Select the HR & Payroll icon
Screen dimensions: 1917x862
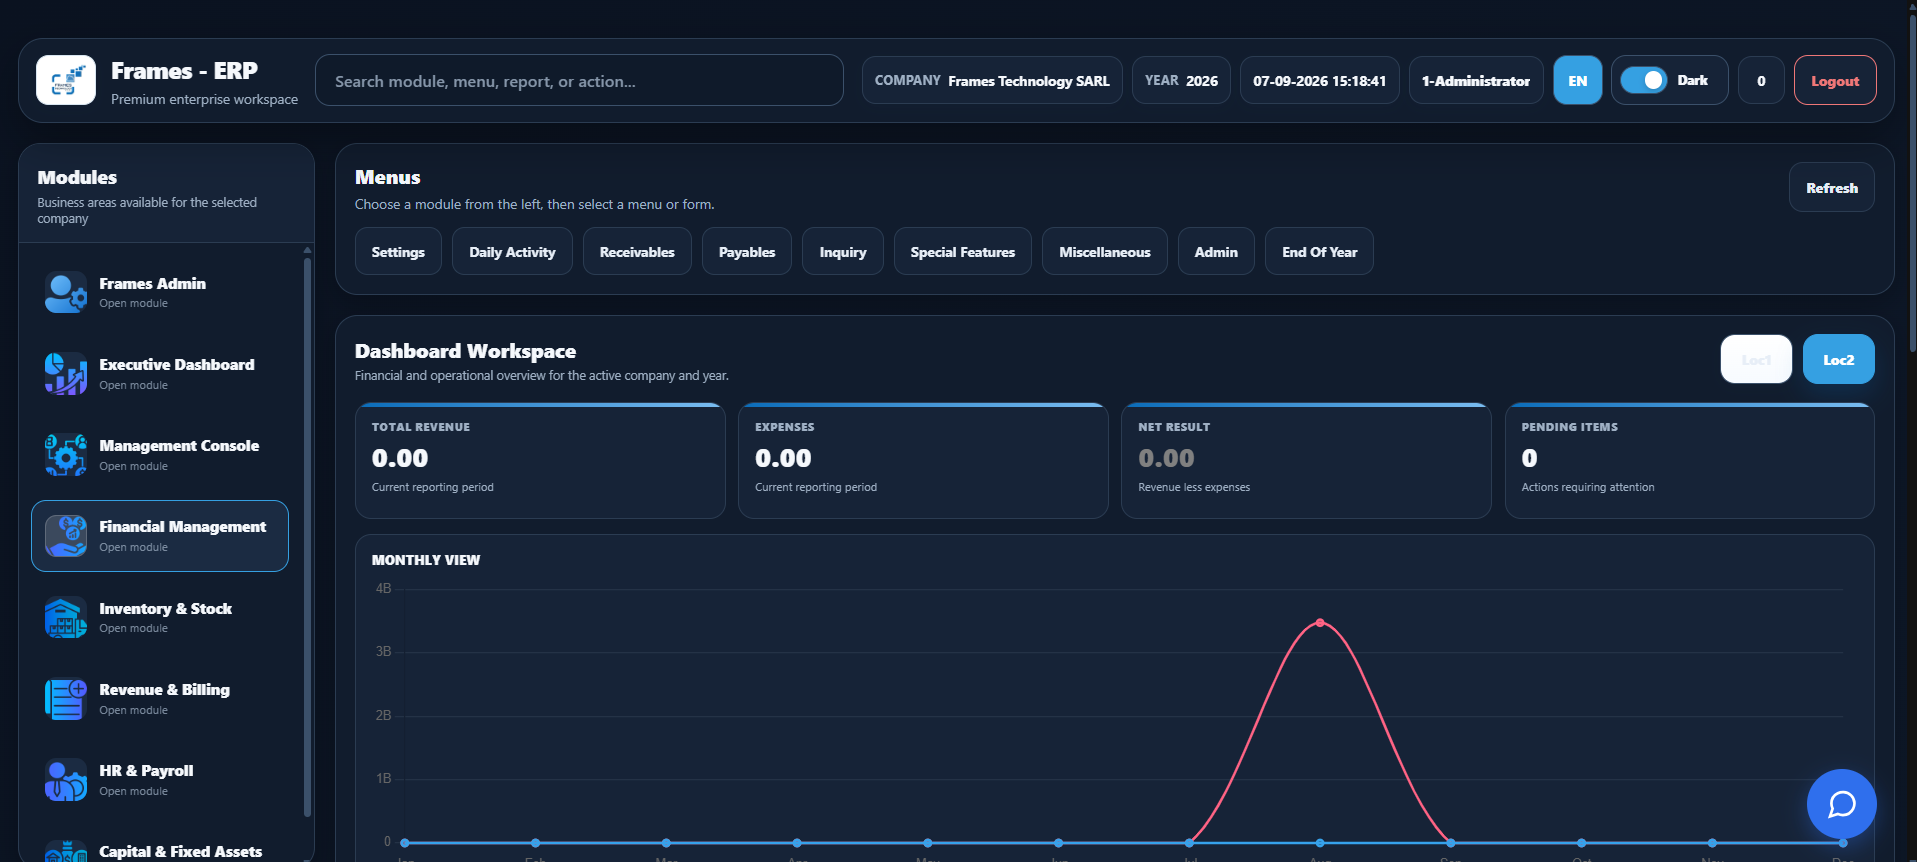66,780
